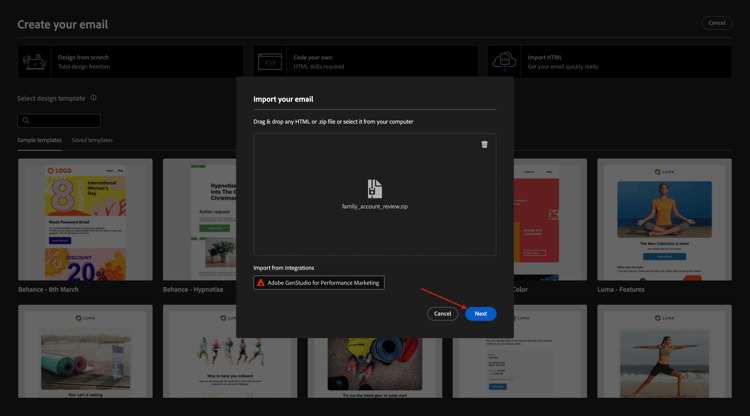Click the Adobe logo in GenStudio button
Viewport: 750px width, 416px height.
(261, 283)
